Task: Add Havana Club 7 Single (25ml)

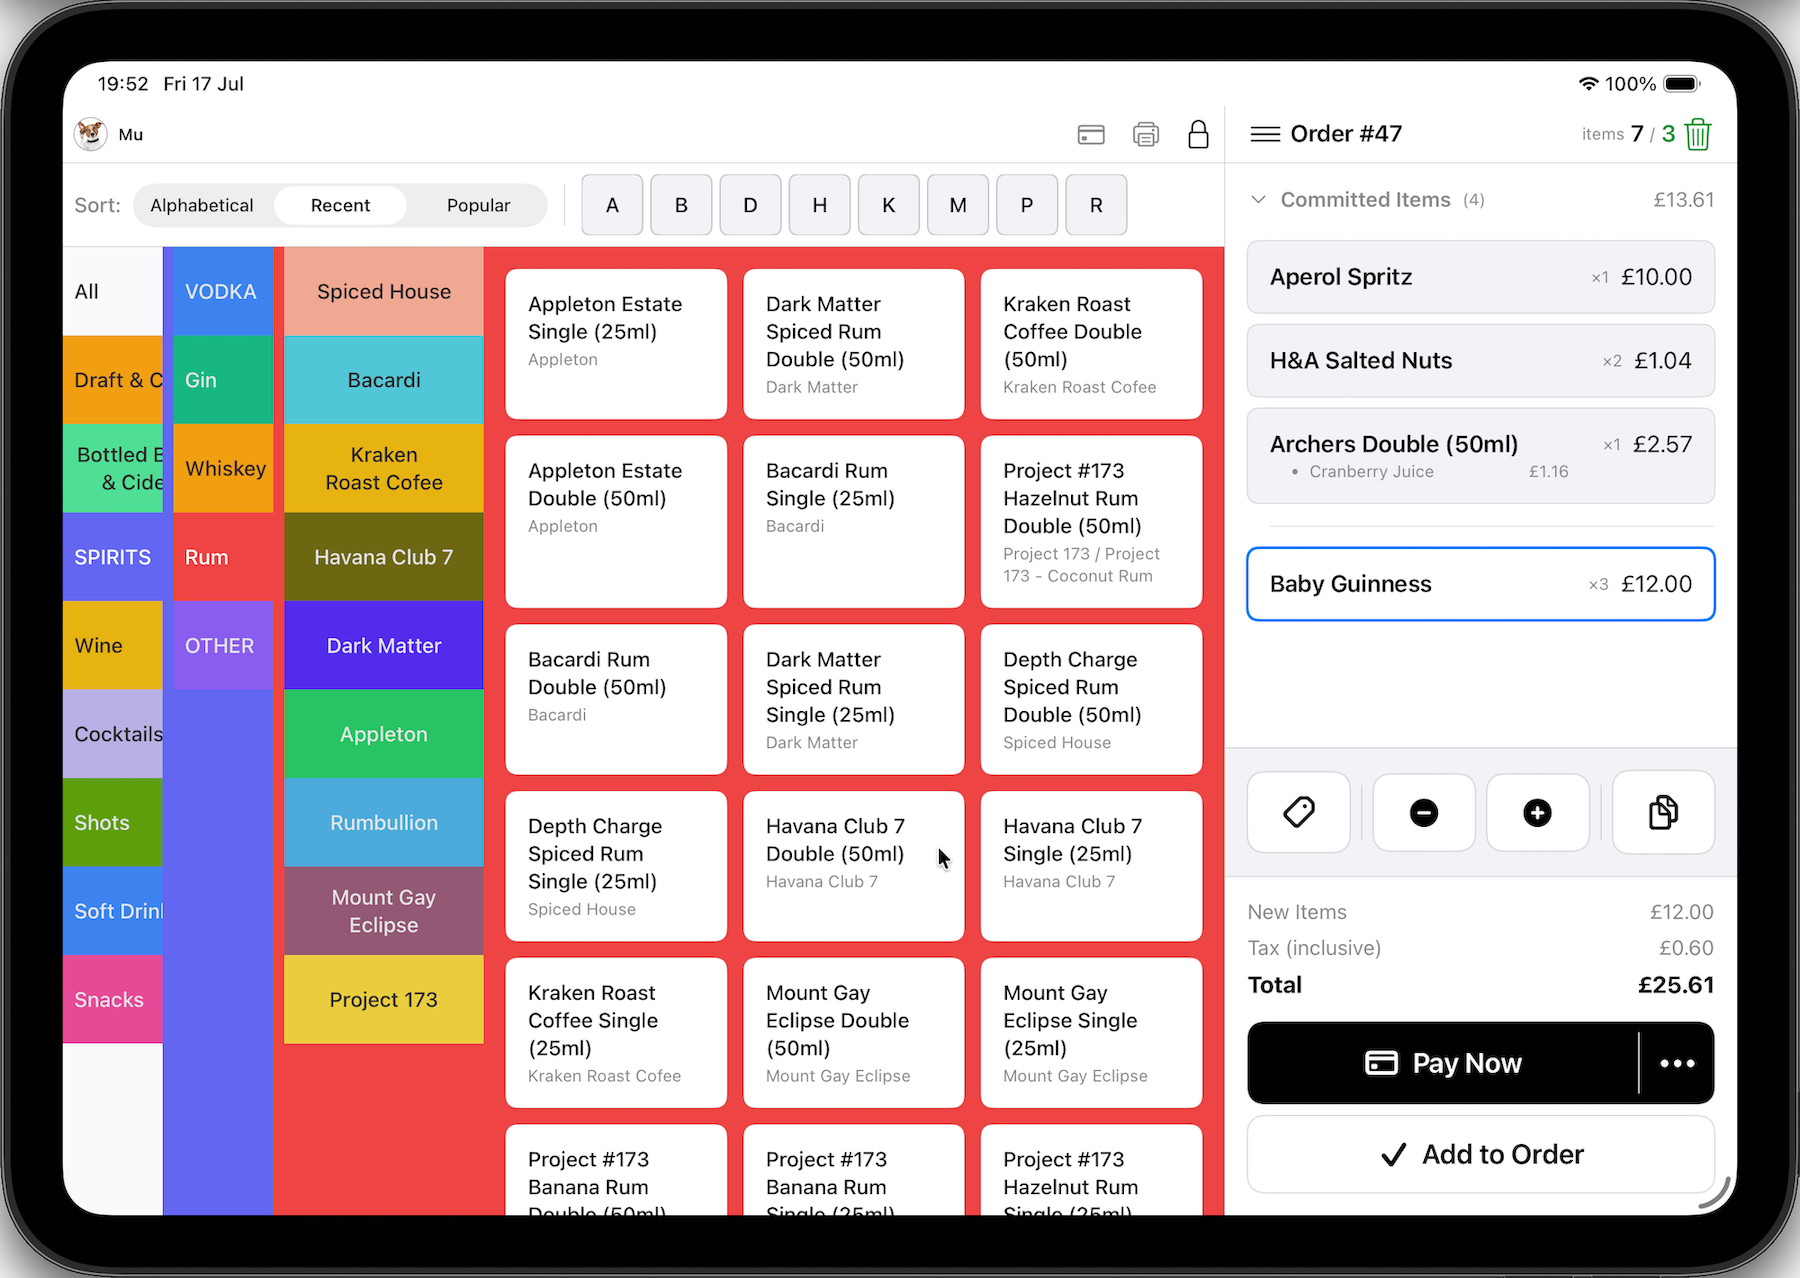Action: pos(1091,866)
